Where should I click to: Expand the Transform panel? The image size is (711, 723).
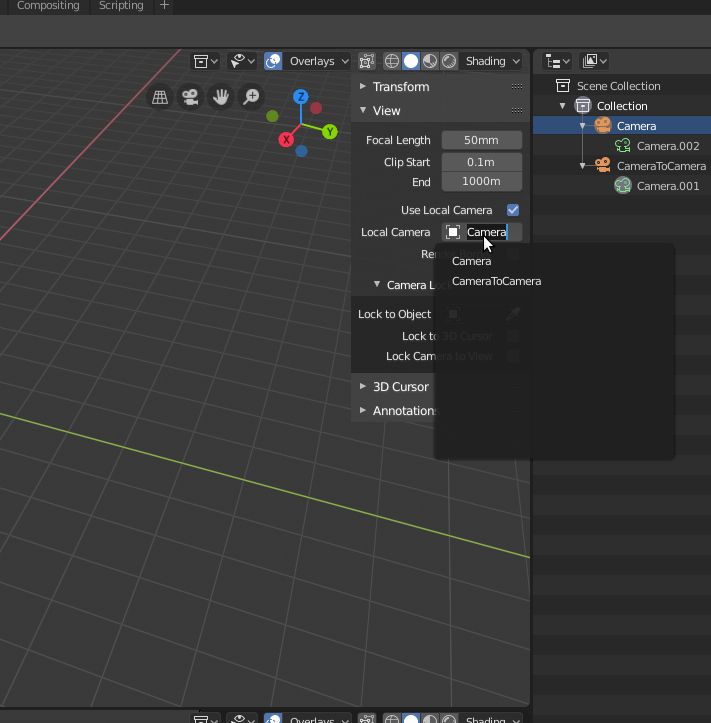(x=363, y=86)
